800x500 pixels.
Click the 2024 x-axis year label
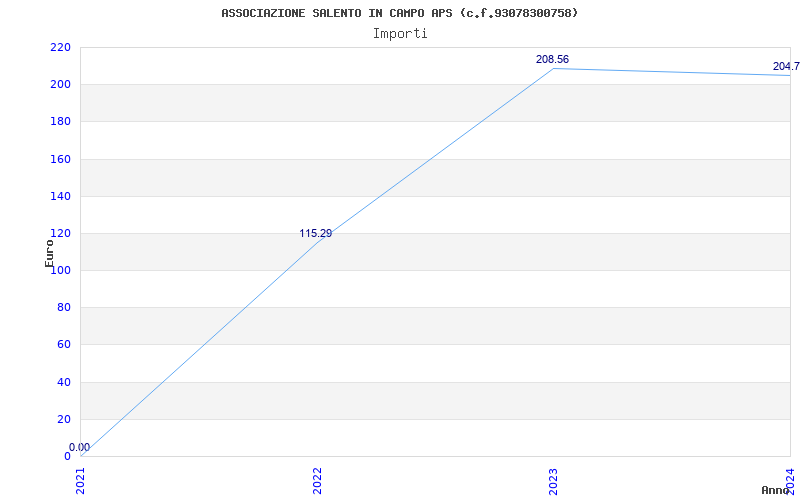791,481
